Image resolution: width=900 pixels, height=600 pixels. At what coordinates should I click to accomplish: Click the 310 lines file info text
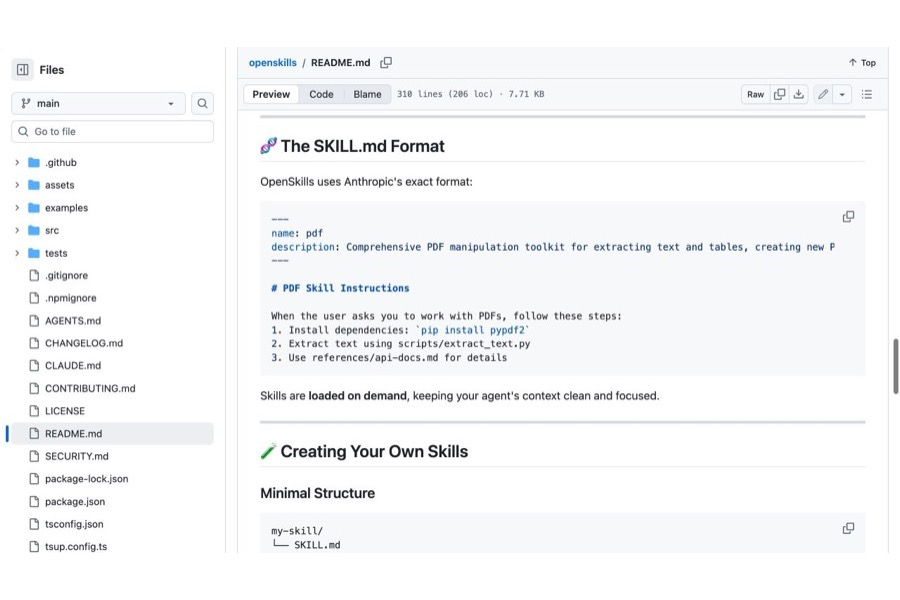[471, 94]
